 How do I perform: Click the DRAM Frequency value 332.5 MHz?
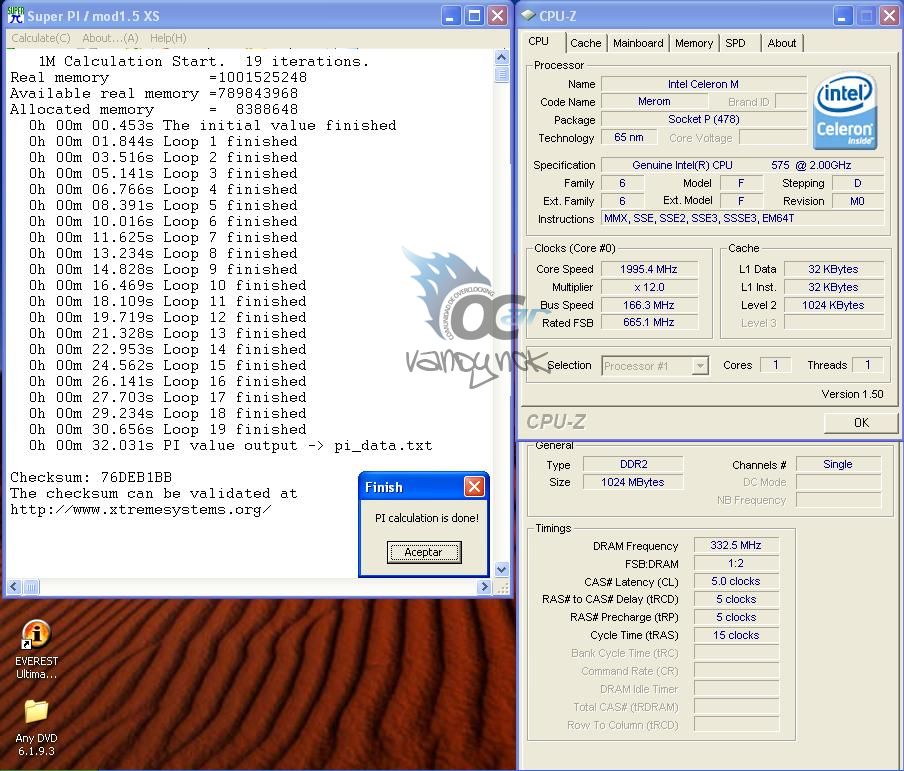point(736,545)
